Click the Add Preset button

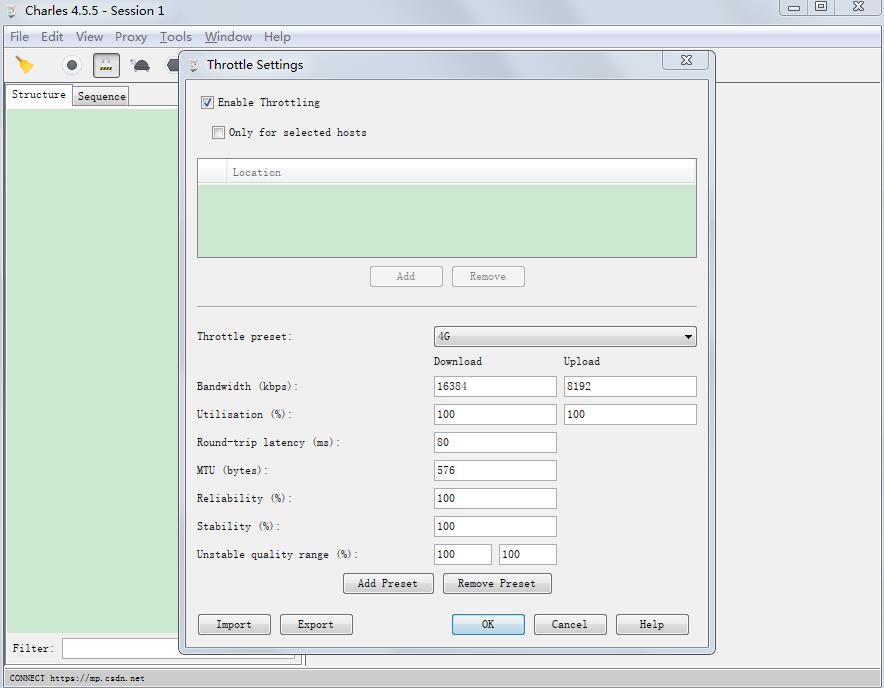click(388, 584)
